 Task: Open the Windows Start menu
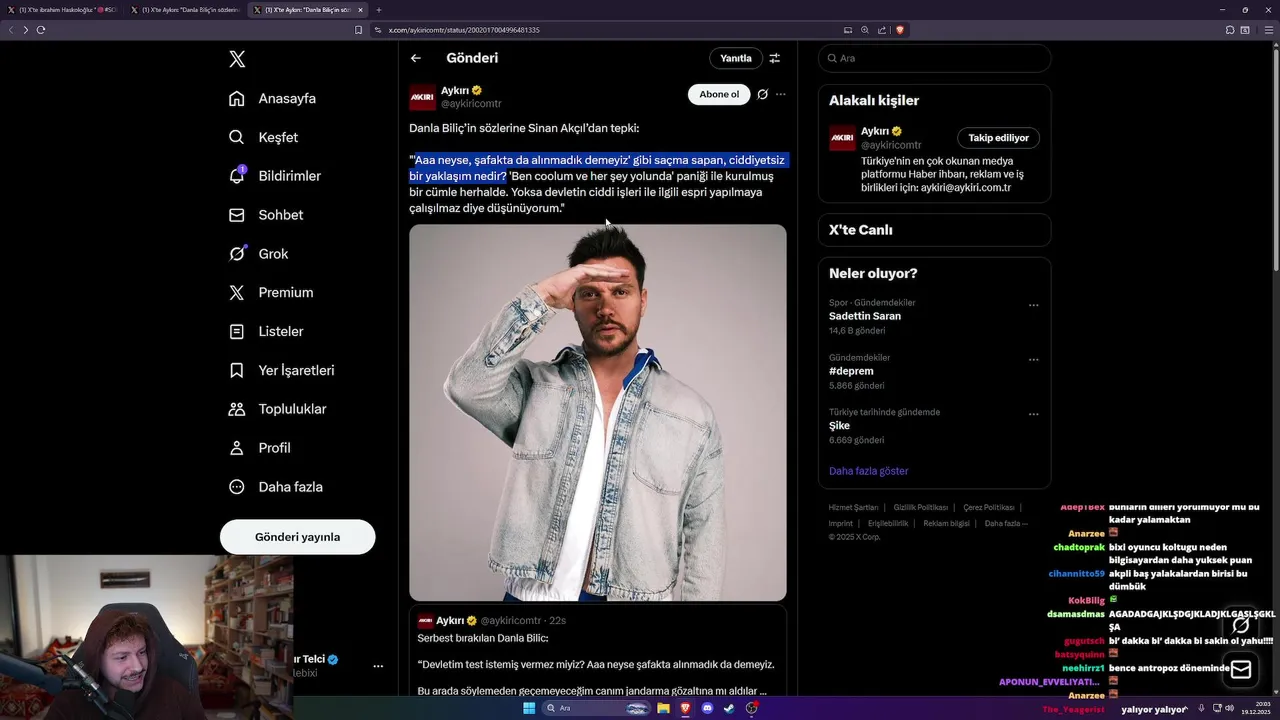[529, 708]
